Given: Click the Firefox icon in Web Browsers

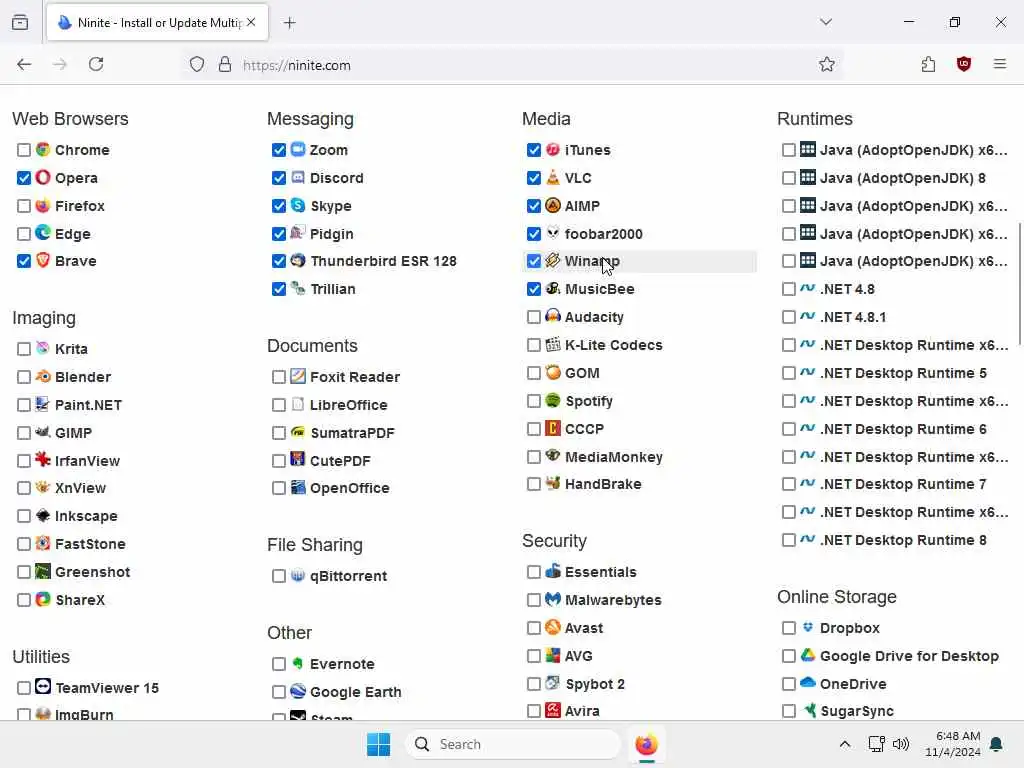Looking at the screenshot, I should [43, 206].
